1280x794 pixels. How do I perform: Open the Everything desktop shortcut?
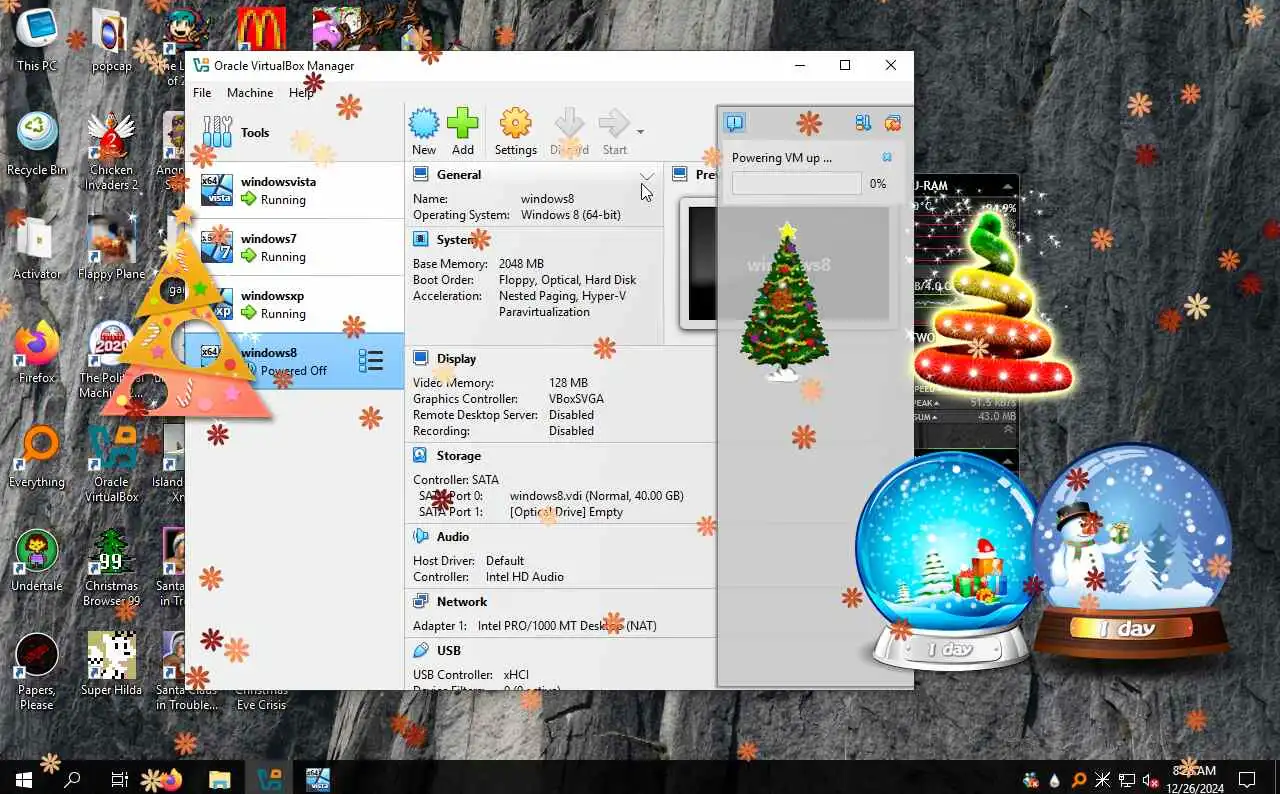click(x=37, y=456)
